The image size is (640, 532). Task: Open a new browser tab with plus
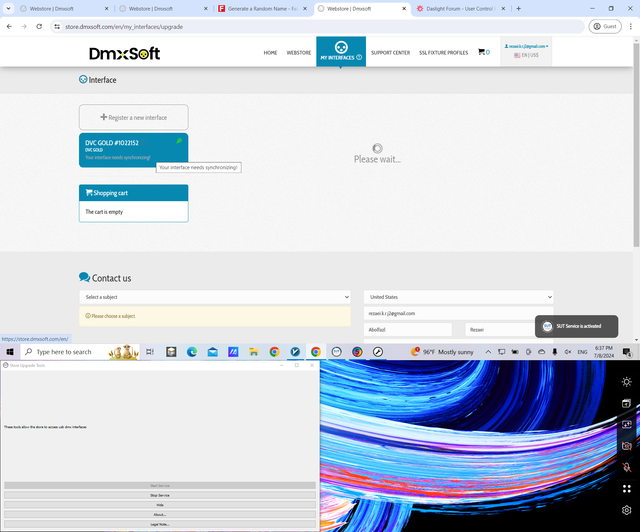click(x=518, y=9)
